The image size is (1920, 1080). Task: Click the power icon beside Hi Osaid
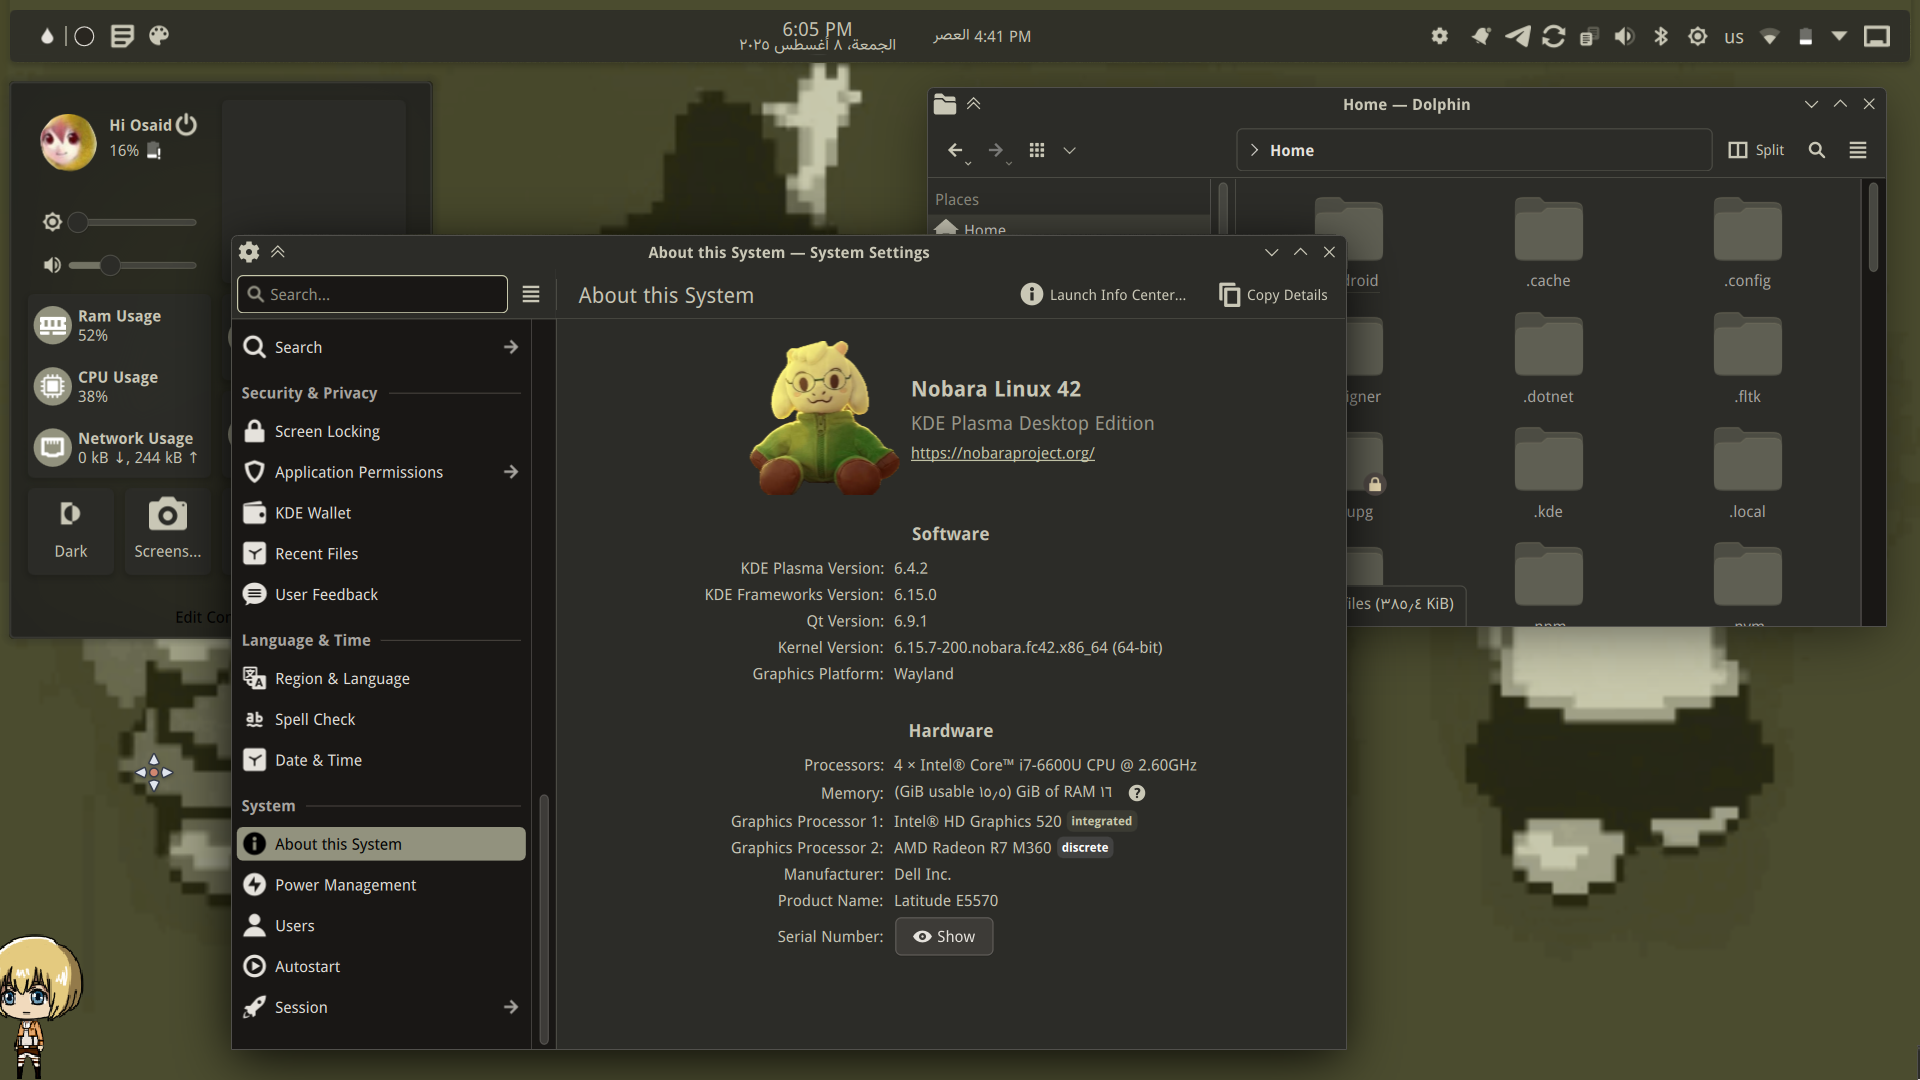tap(187, 125)
